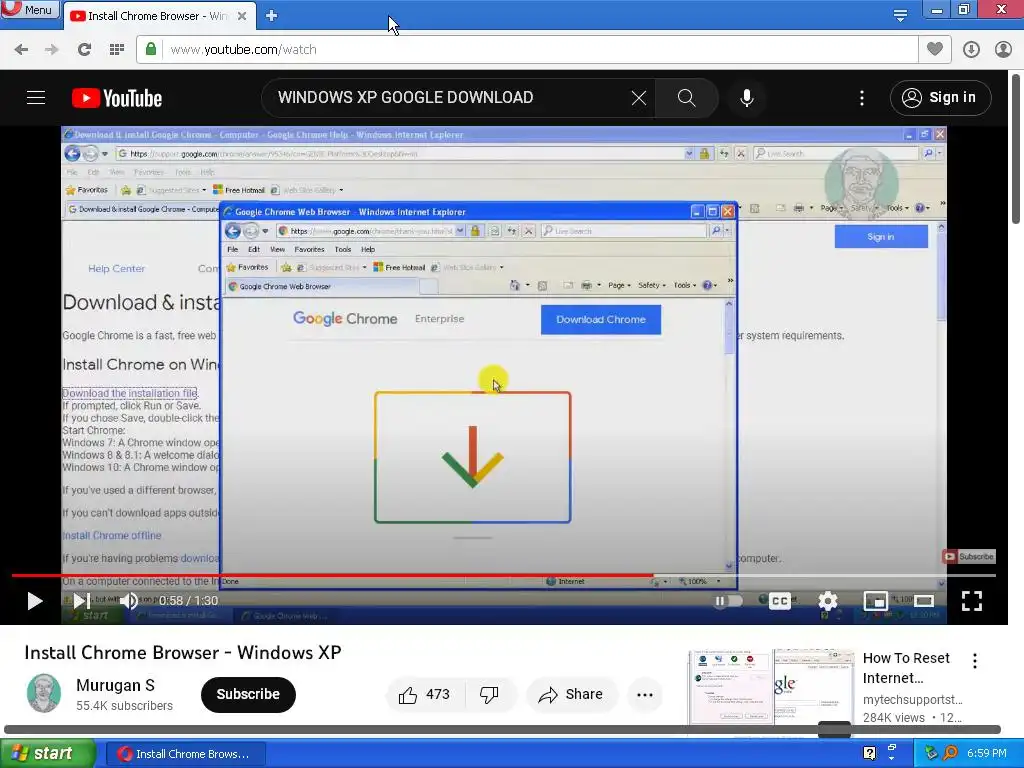This screenshot has height=768, width=1024.
Task: Click the help question mark tray icon
Action: point(869,753)
